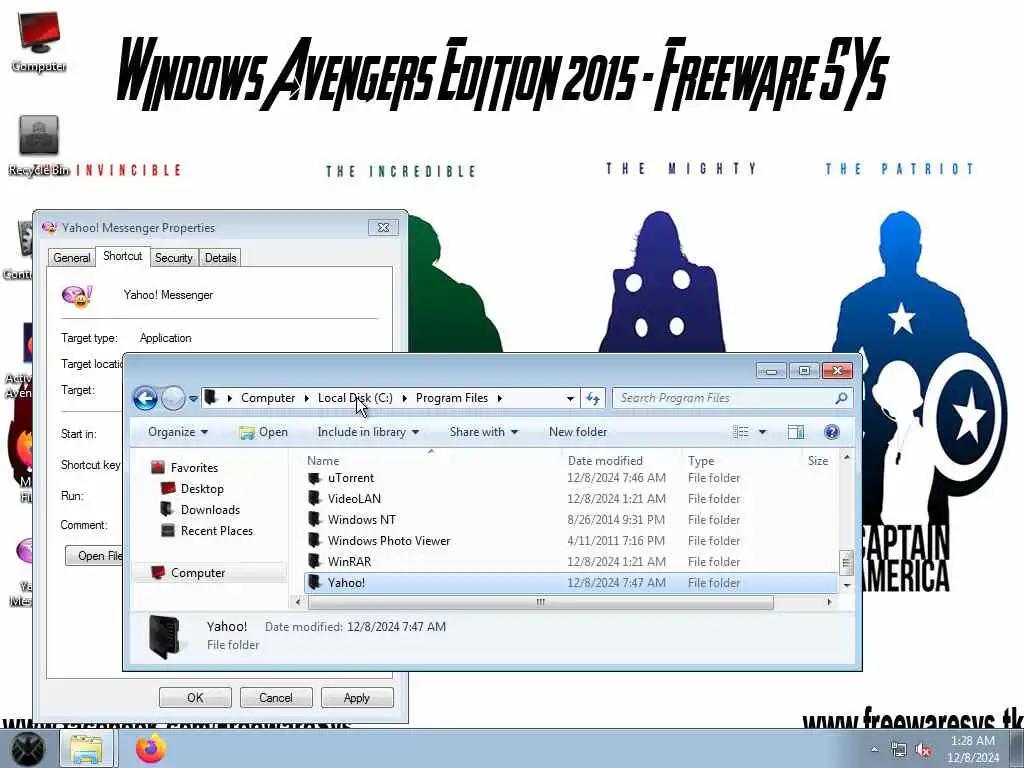Viewport: 1024px width, 768px height.
Task: Click the Yahoo! folder icon in list
Action: [x=315, y=583]
